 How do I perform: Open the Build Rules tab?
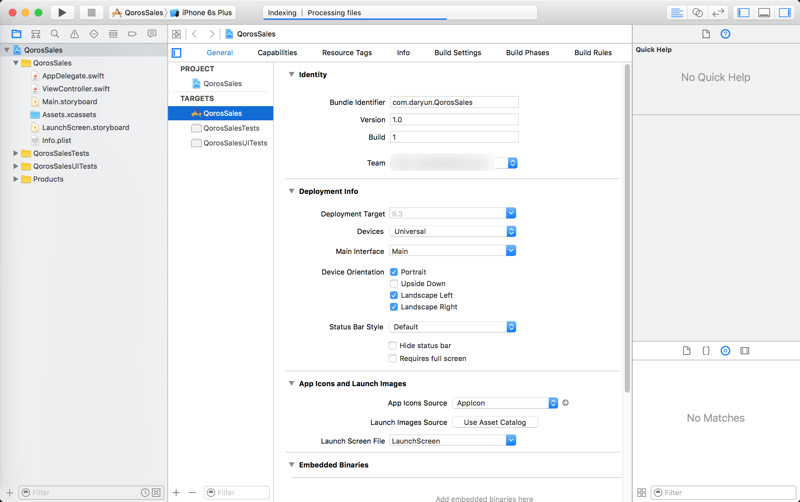[593, 53]
